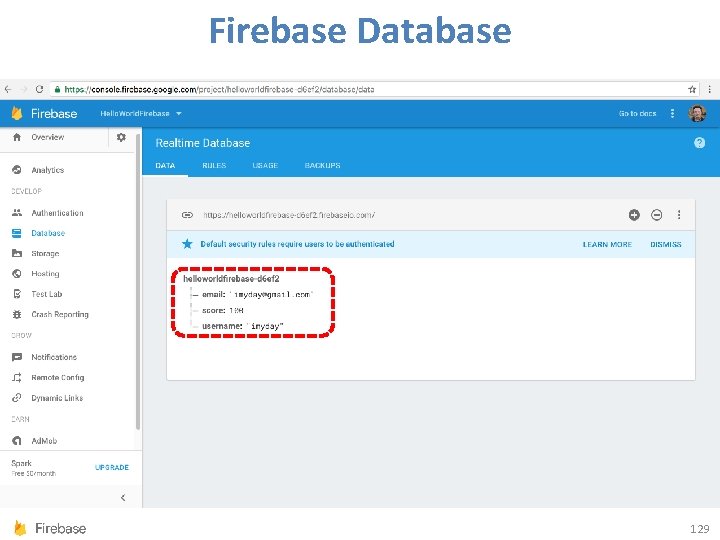
Task: Select the username key in the tree
Action: pyautogui.click(x=222, y=326)
